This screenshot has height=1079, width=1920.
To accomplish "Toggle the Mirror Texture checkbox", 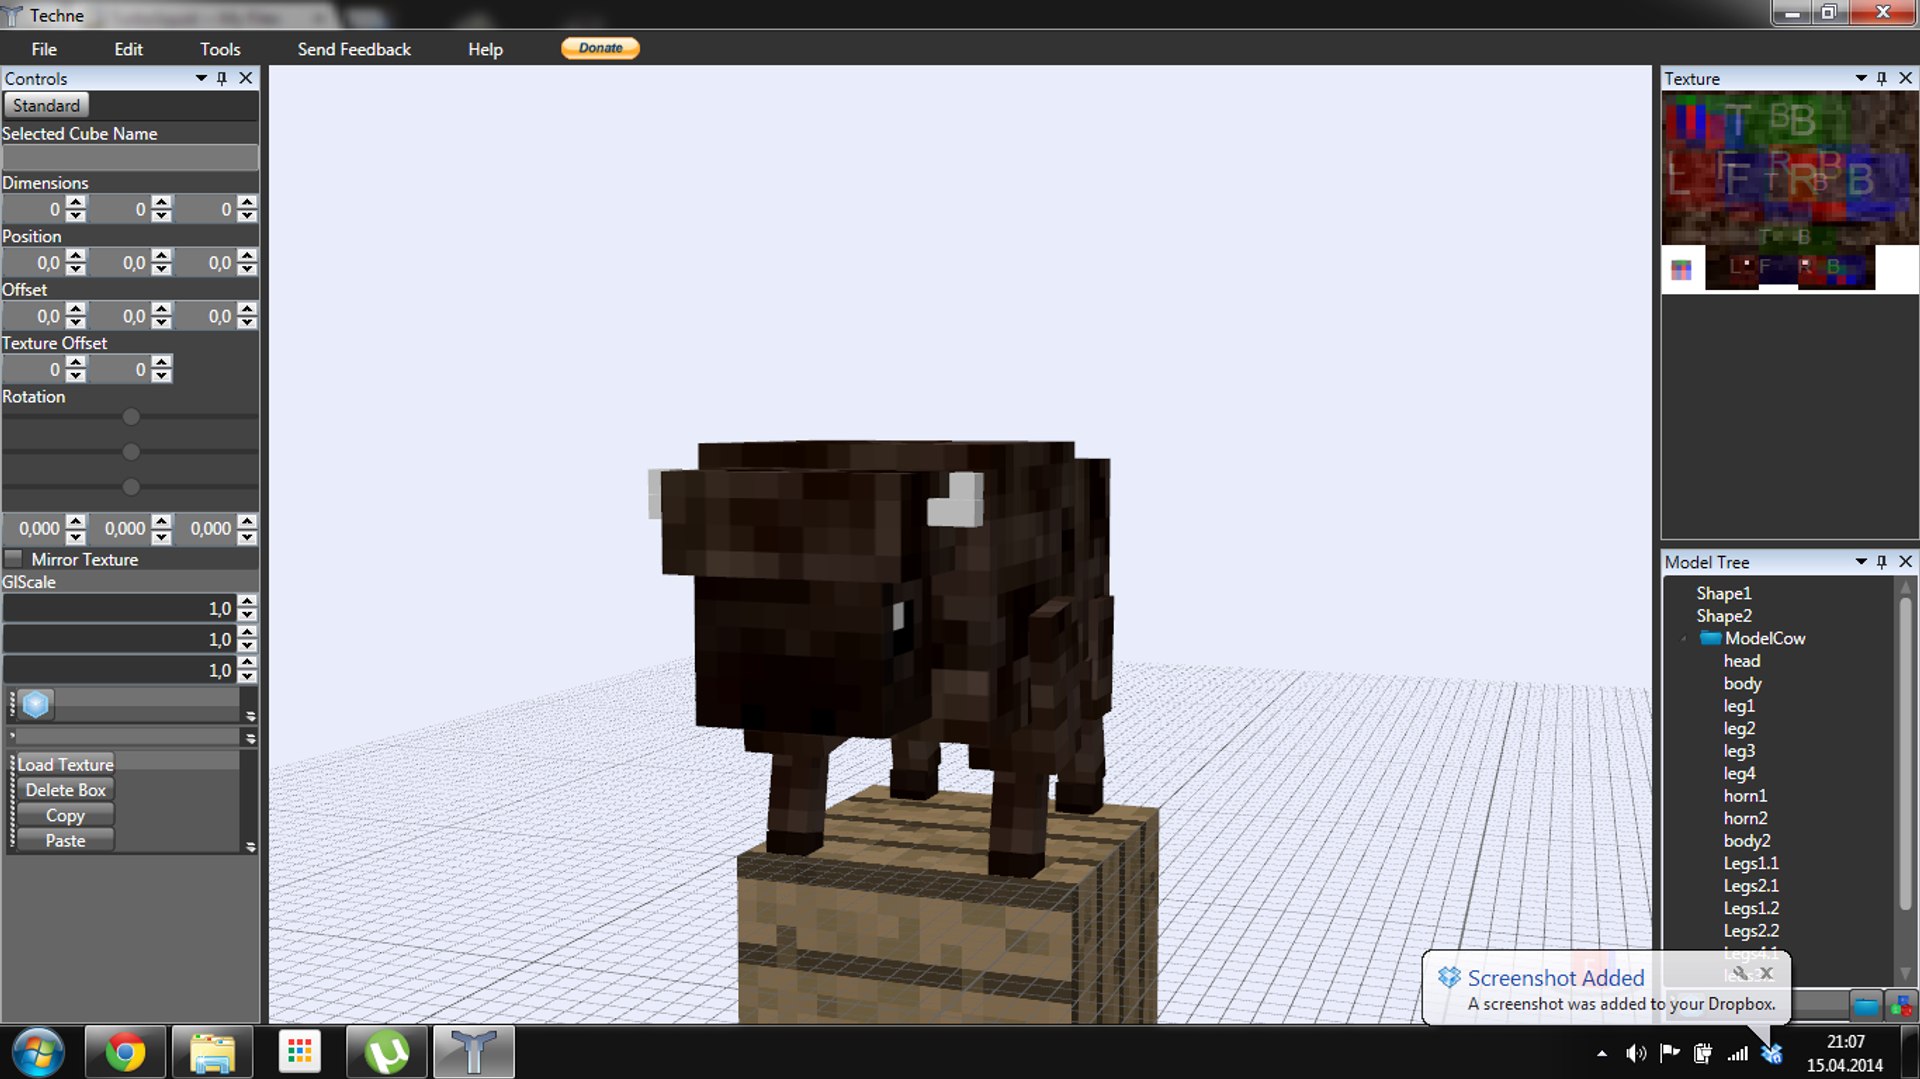I will [14, 559].
